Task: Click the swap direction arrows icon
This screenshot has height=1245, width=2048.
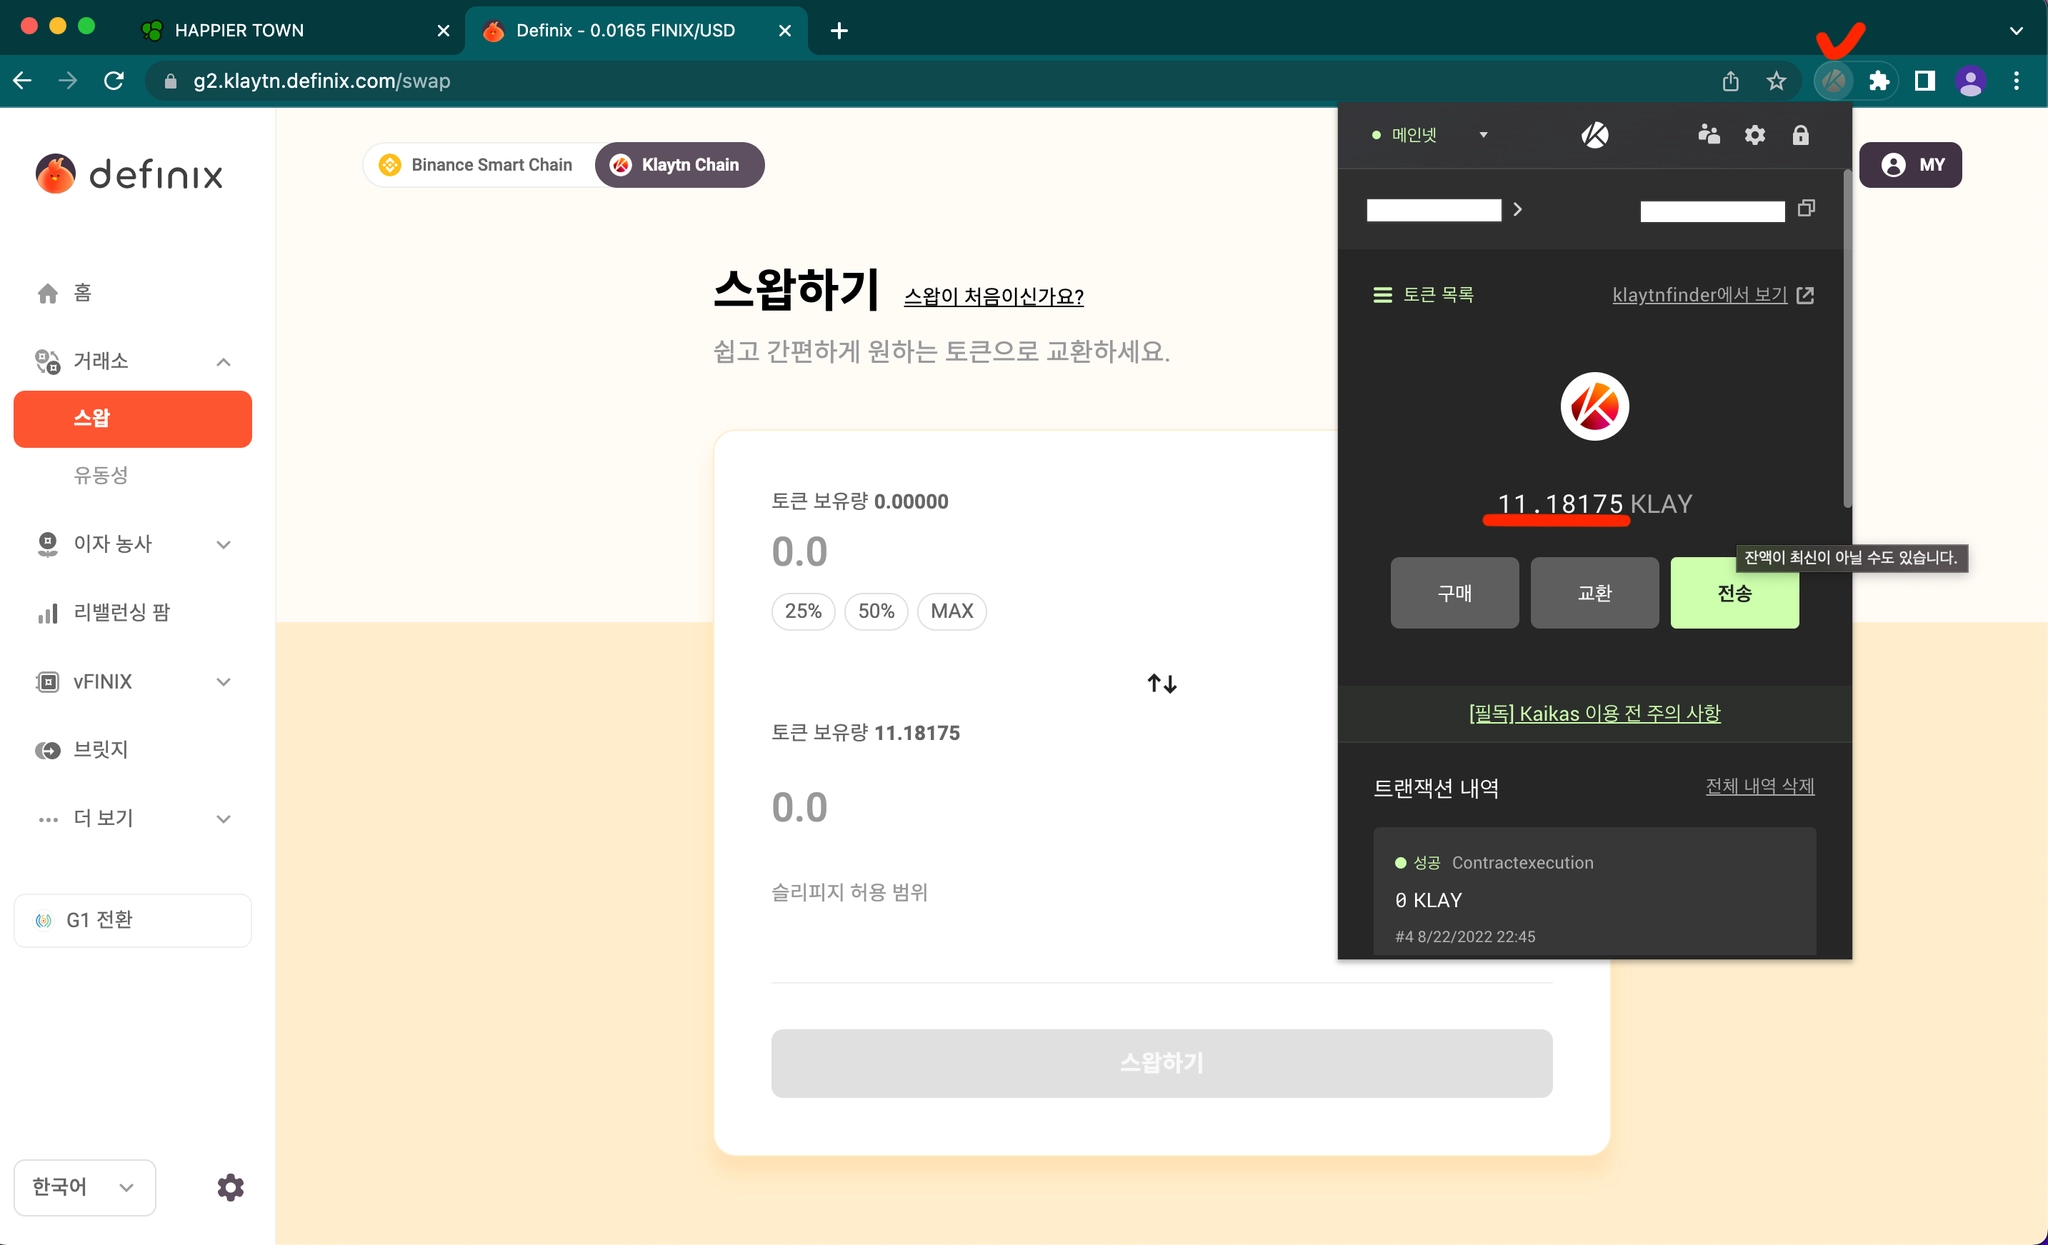Action: [1161, 684]
